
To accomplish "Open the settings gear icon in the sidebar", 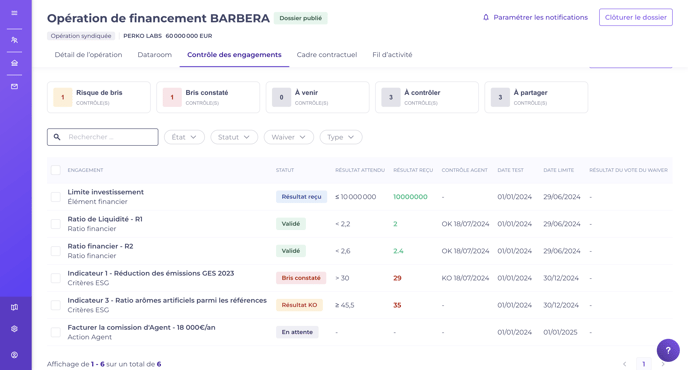I will [14, 329].
